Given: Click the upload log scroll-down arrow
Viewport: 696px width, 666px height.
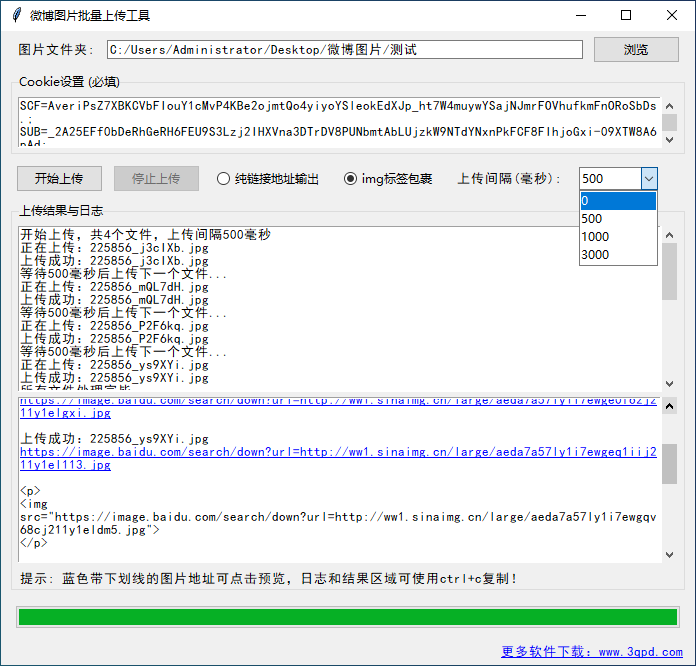Looking at the screenshot, I should (669, 383).
